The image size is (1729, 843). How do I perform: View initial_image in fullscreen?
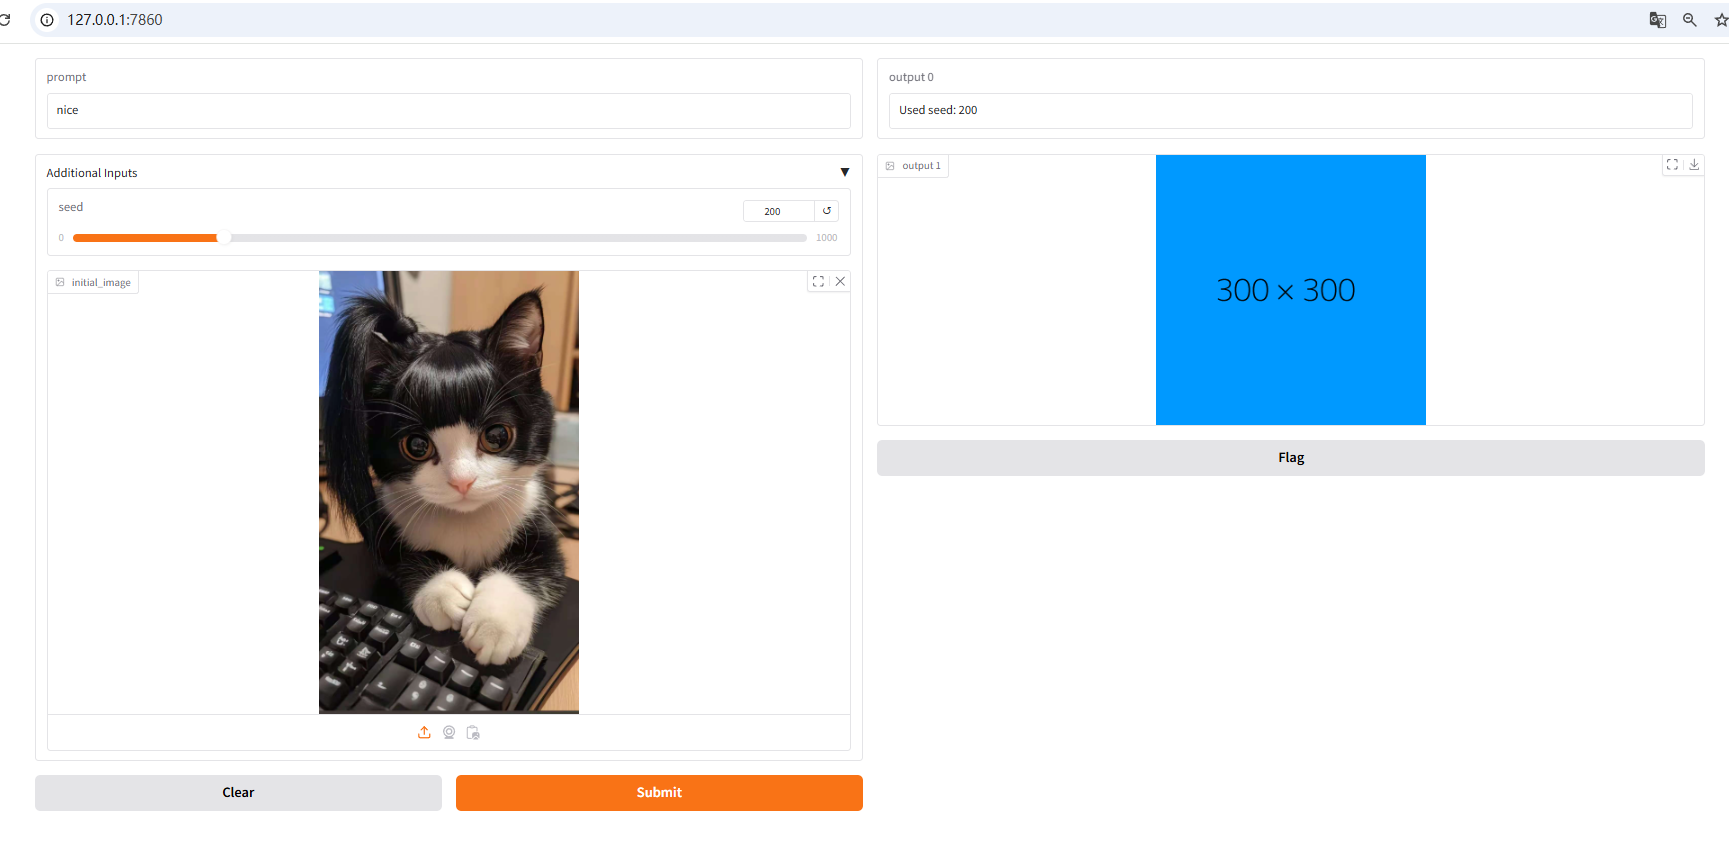click(818, 282)
